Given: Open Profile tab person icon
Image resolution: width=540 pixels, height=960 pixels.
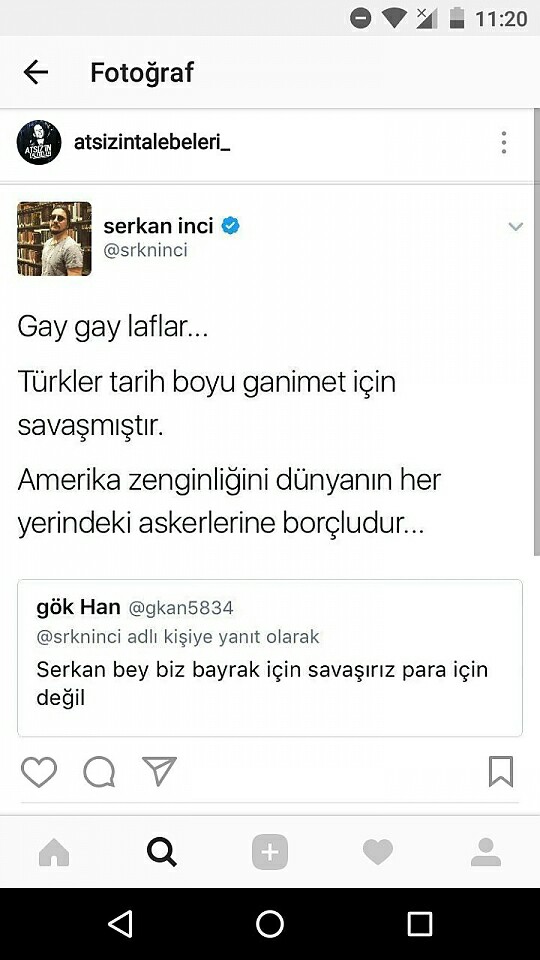Looking at the screenshot, I should [486, 852].
